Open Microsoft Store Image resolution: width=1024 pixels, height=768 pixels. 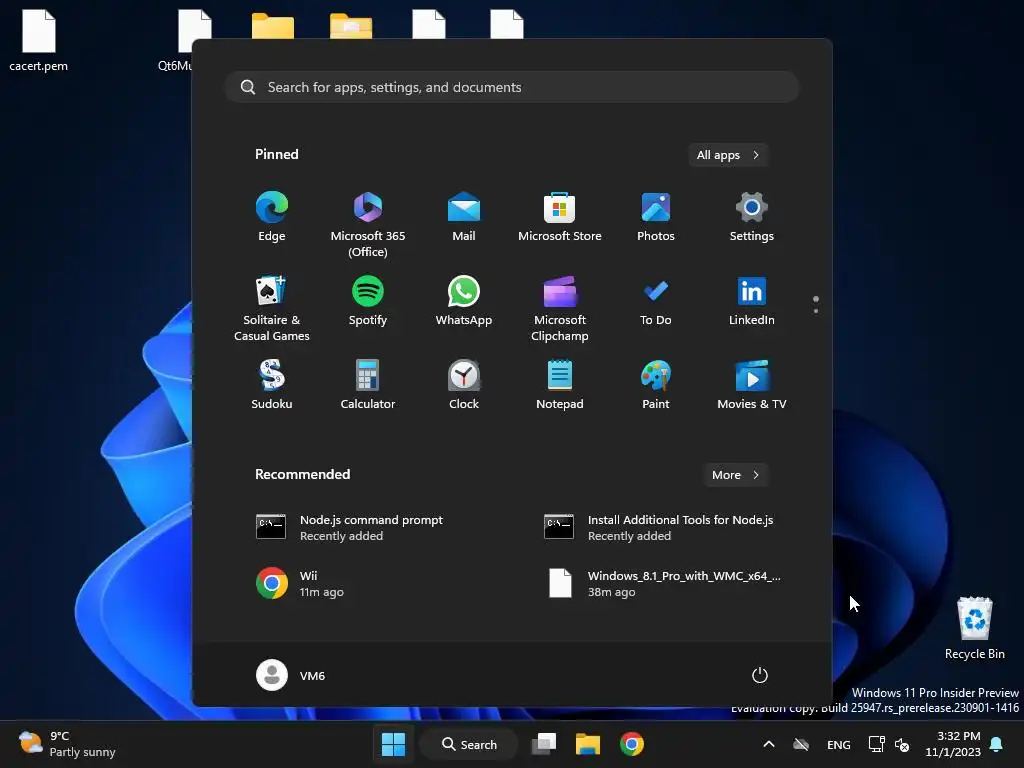coord(560,216)
